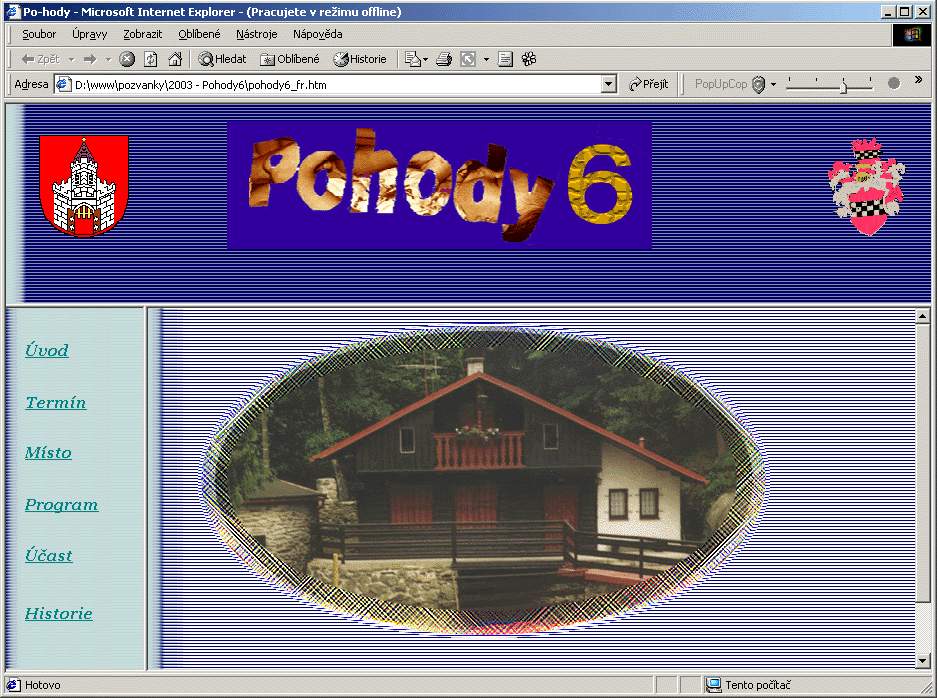Image resolution: width=937 pixels, height=698 pixels.
Task: Click the forward arrow navigation button
Action: pos(90,59)
